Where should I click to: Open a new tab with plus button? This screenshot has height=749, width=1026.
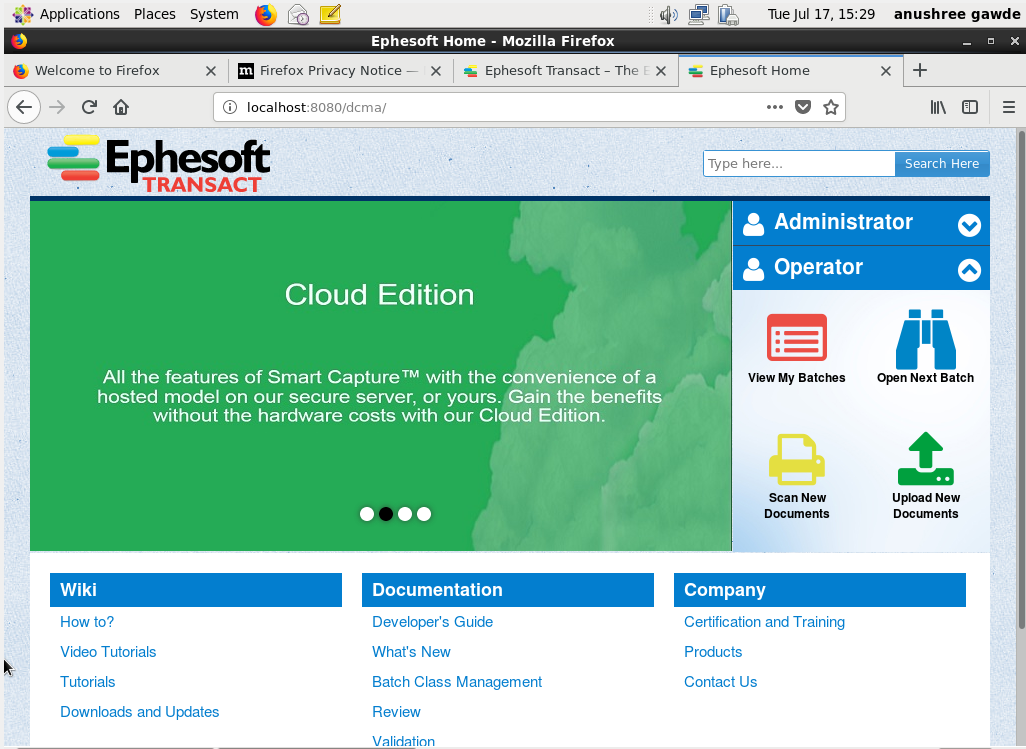coord(920,70)
